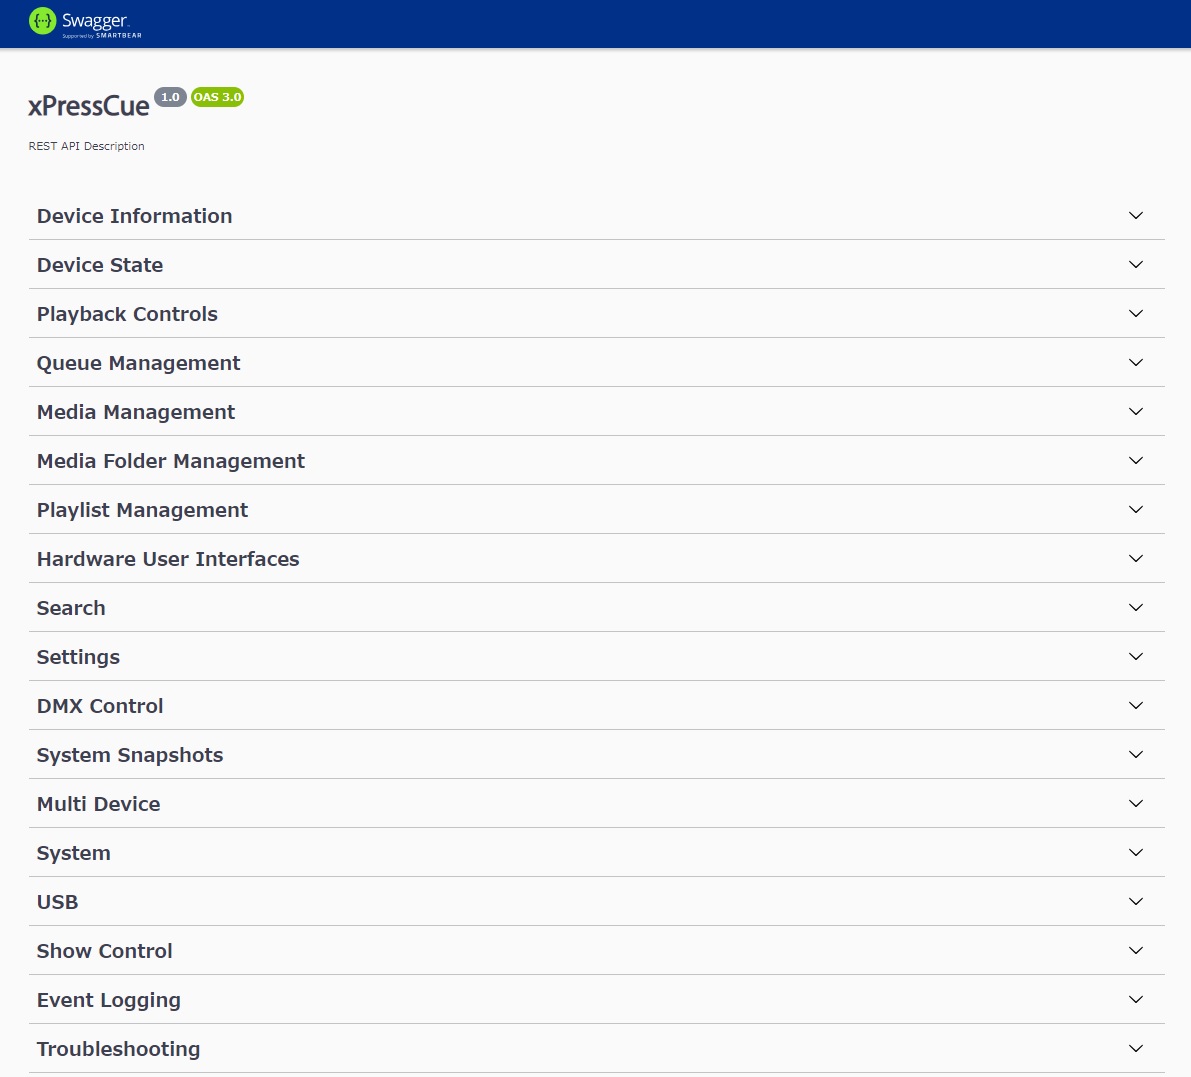Expand the chevron in the Media Folder Management row
Image resolution: width=1191 pixels, height=1077 pixels.
tap(1136, 461)
